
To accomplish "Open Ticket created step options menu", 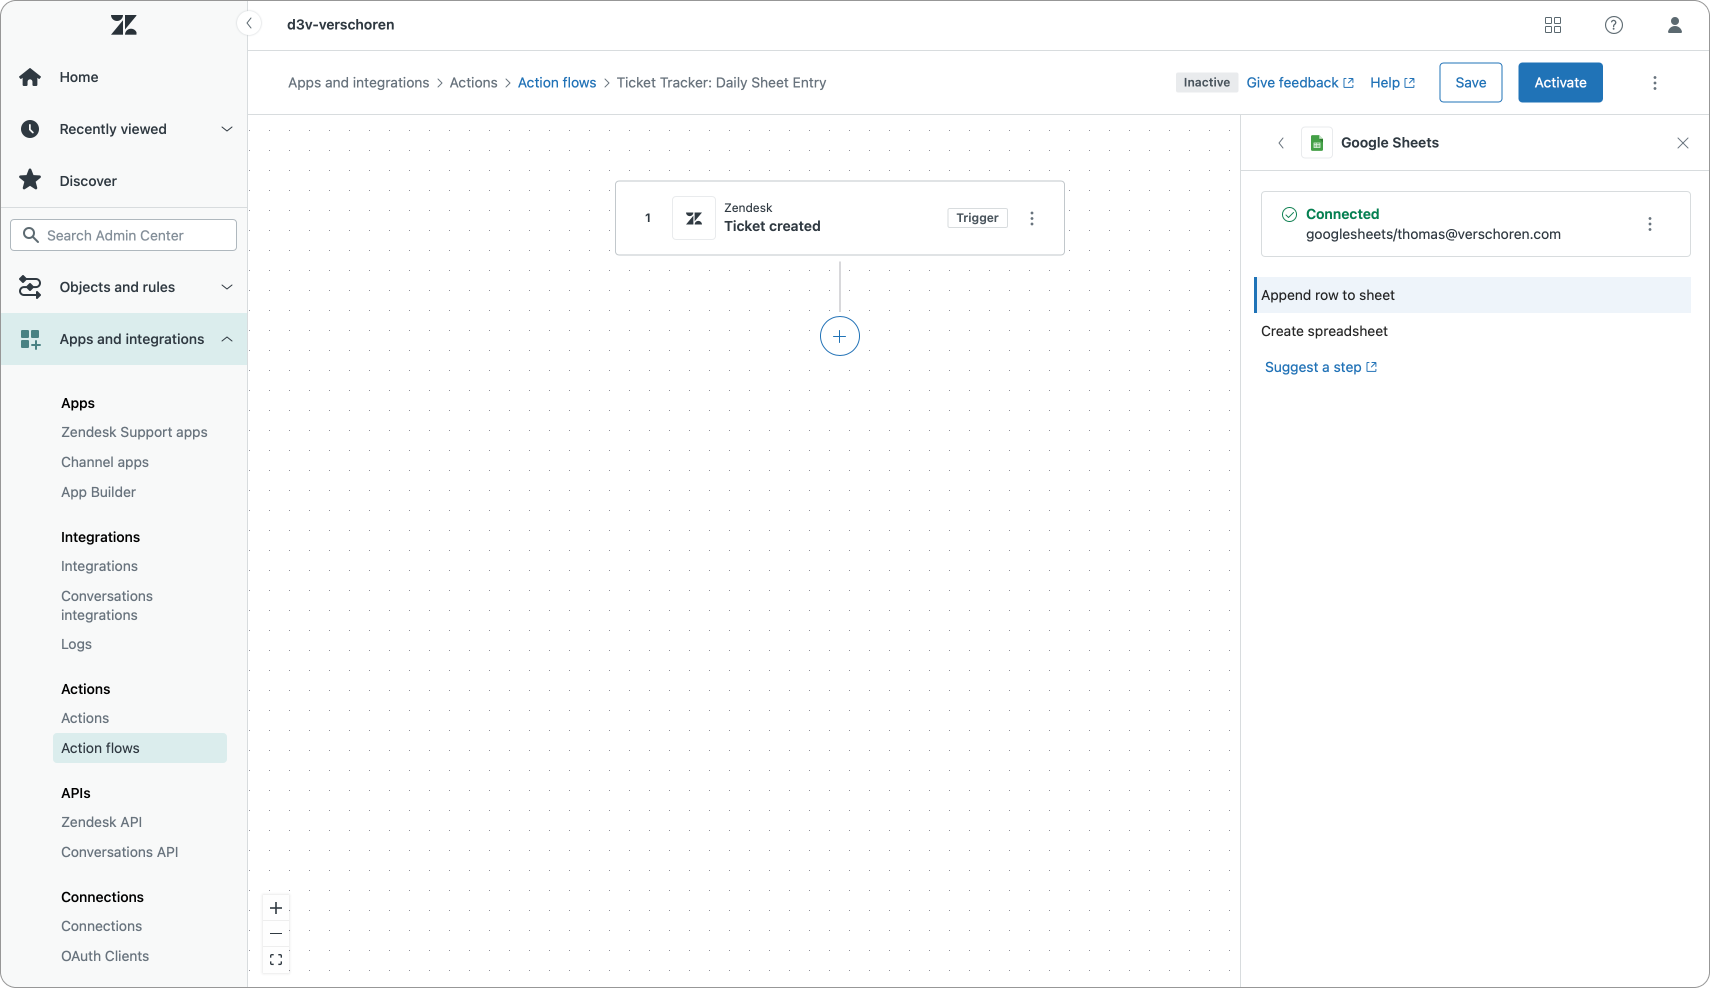I will 1032,218.
